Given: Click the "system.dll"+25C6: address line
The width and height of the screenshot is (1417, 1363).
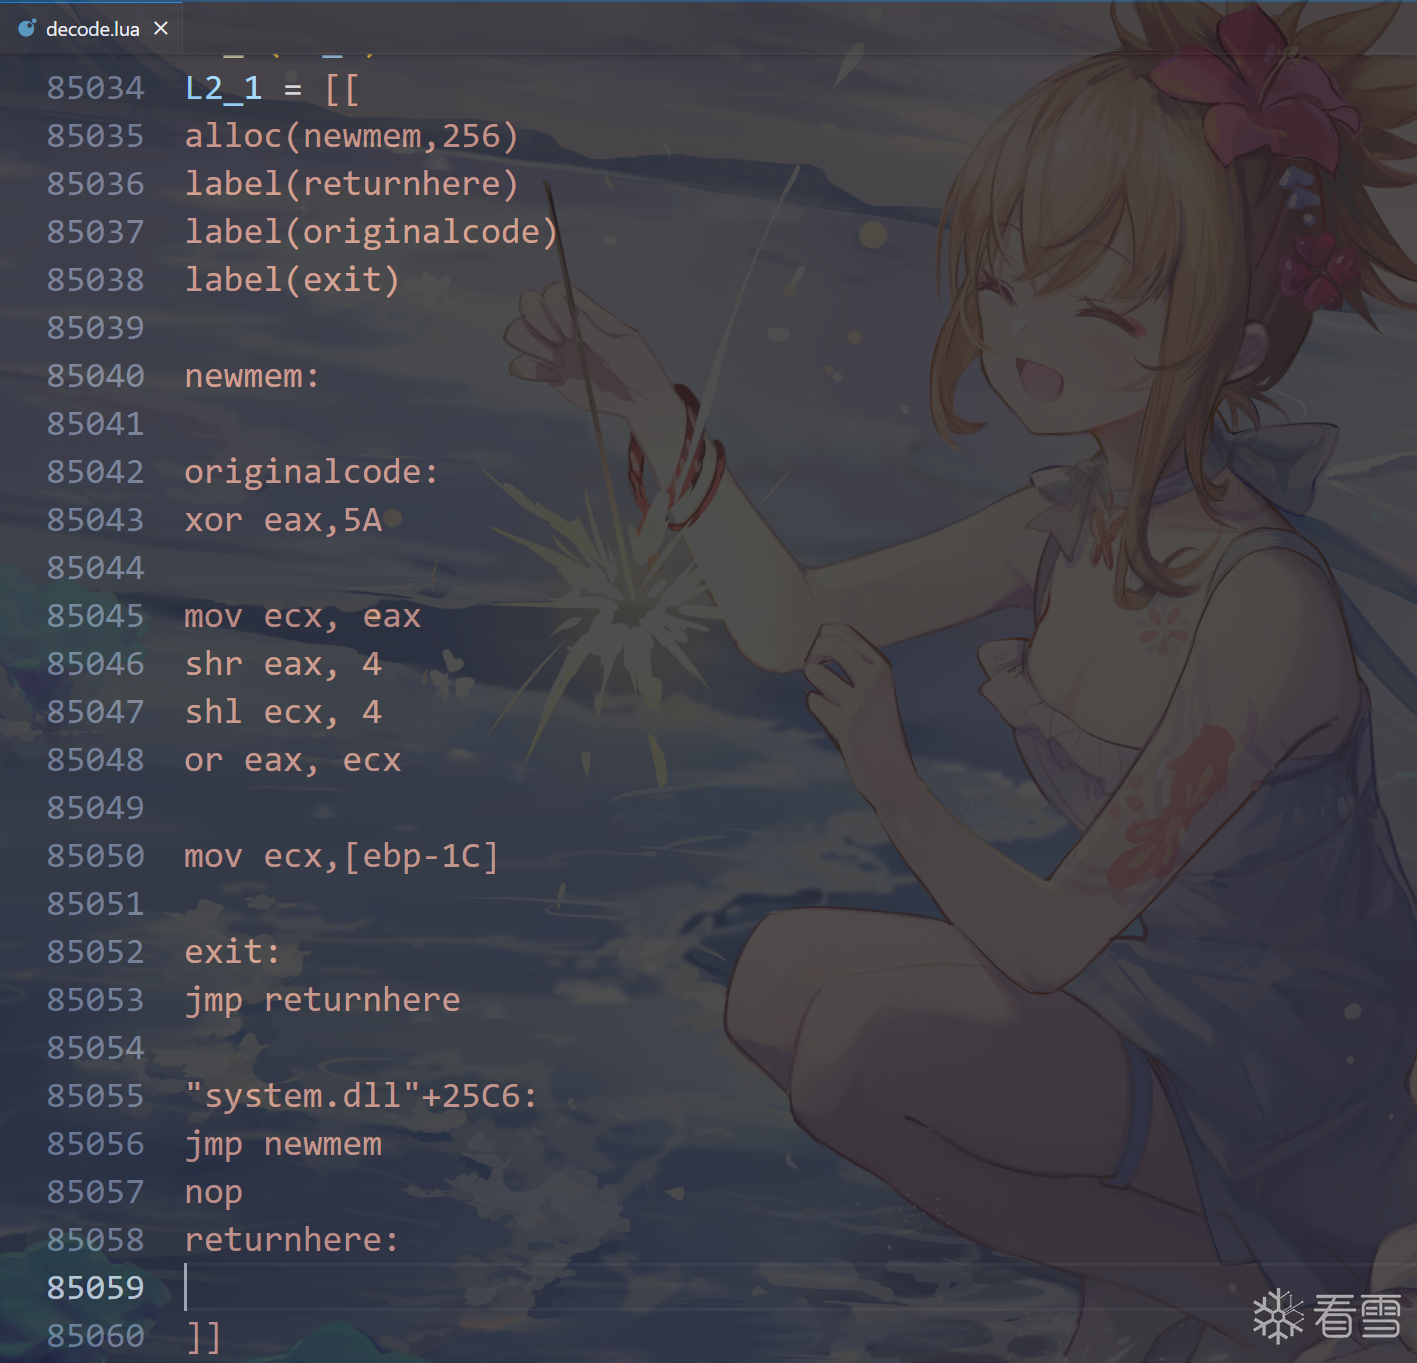Looking at the screenshot, I should tap(361, 1096).
